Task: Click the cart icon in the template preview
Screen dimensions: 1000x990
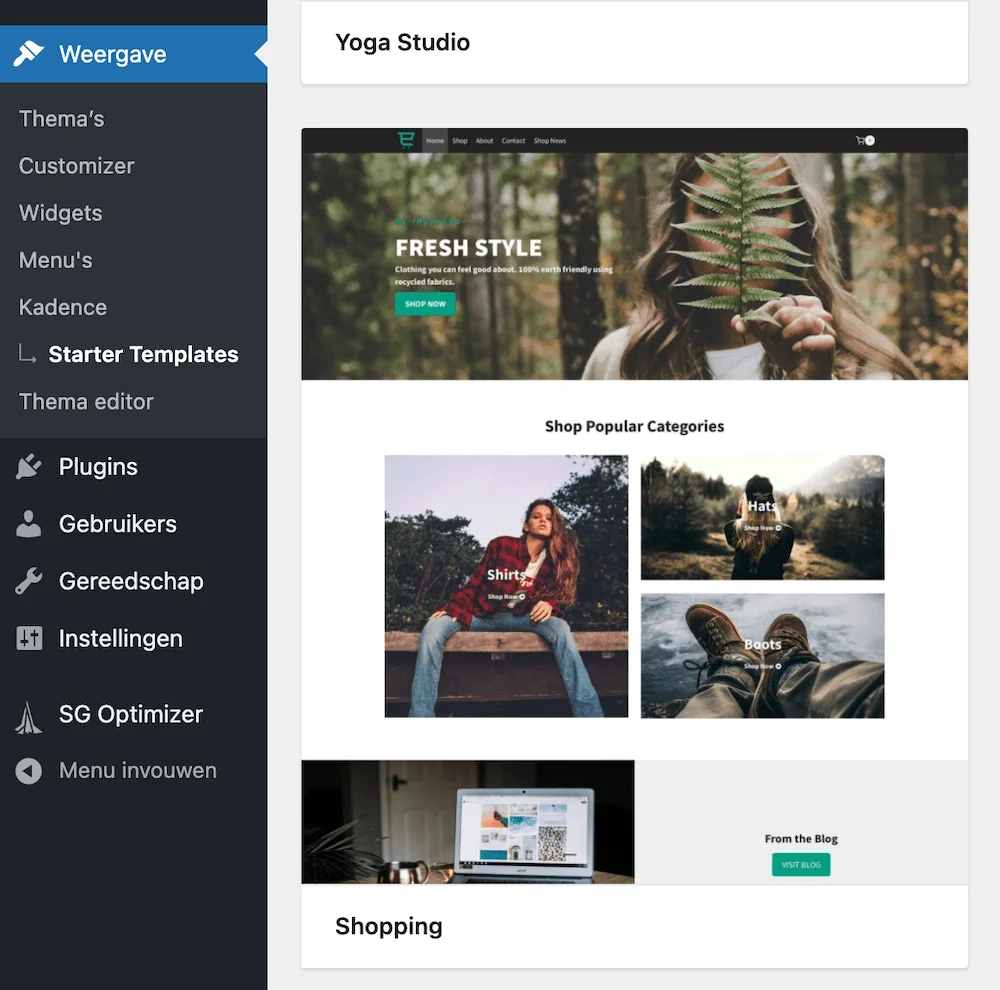Action: click(x=862, y=141)
